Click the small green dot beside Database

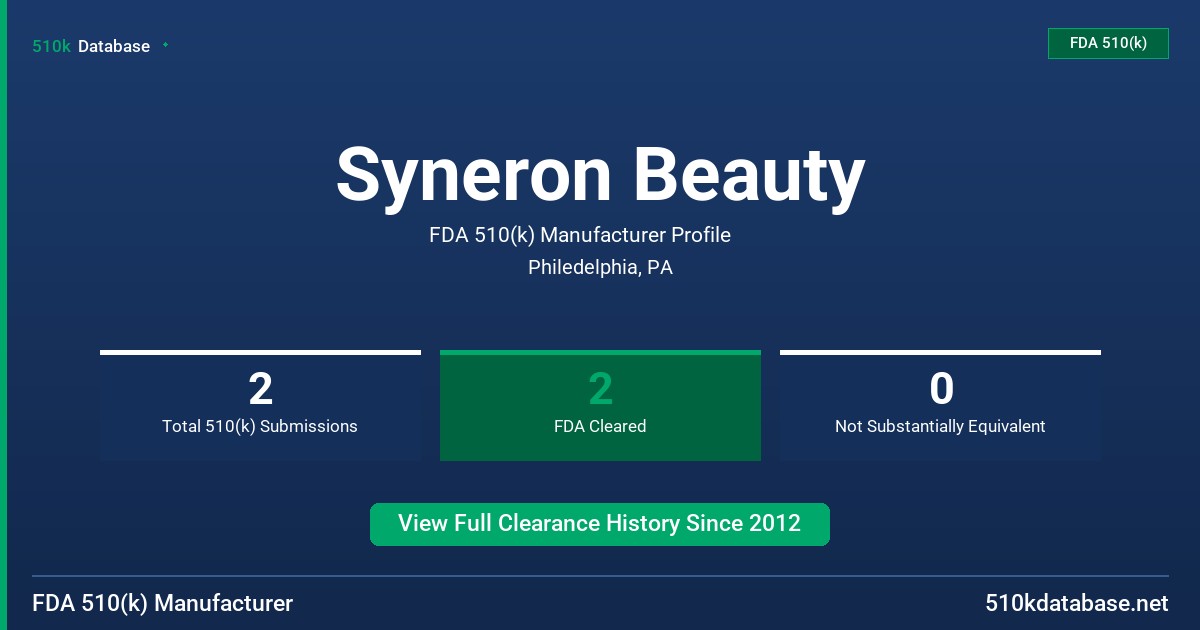click(165, 45)
